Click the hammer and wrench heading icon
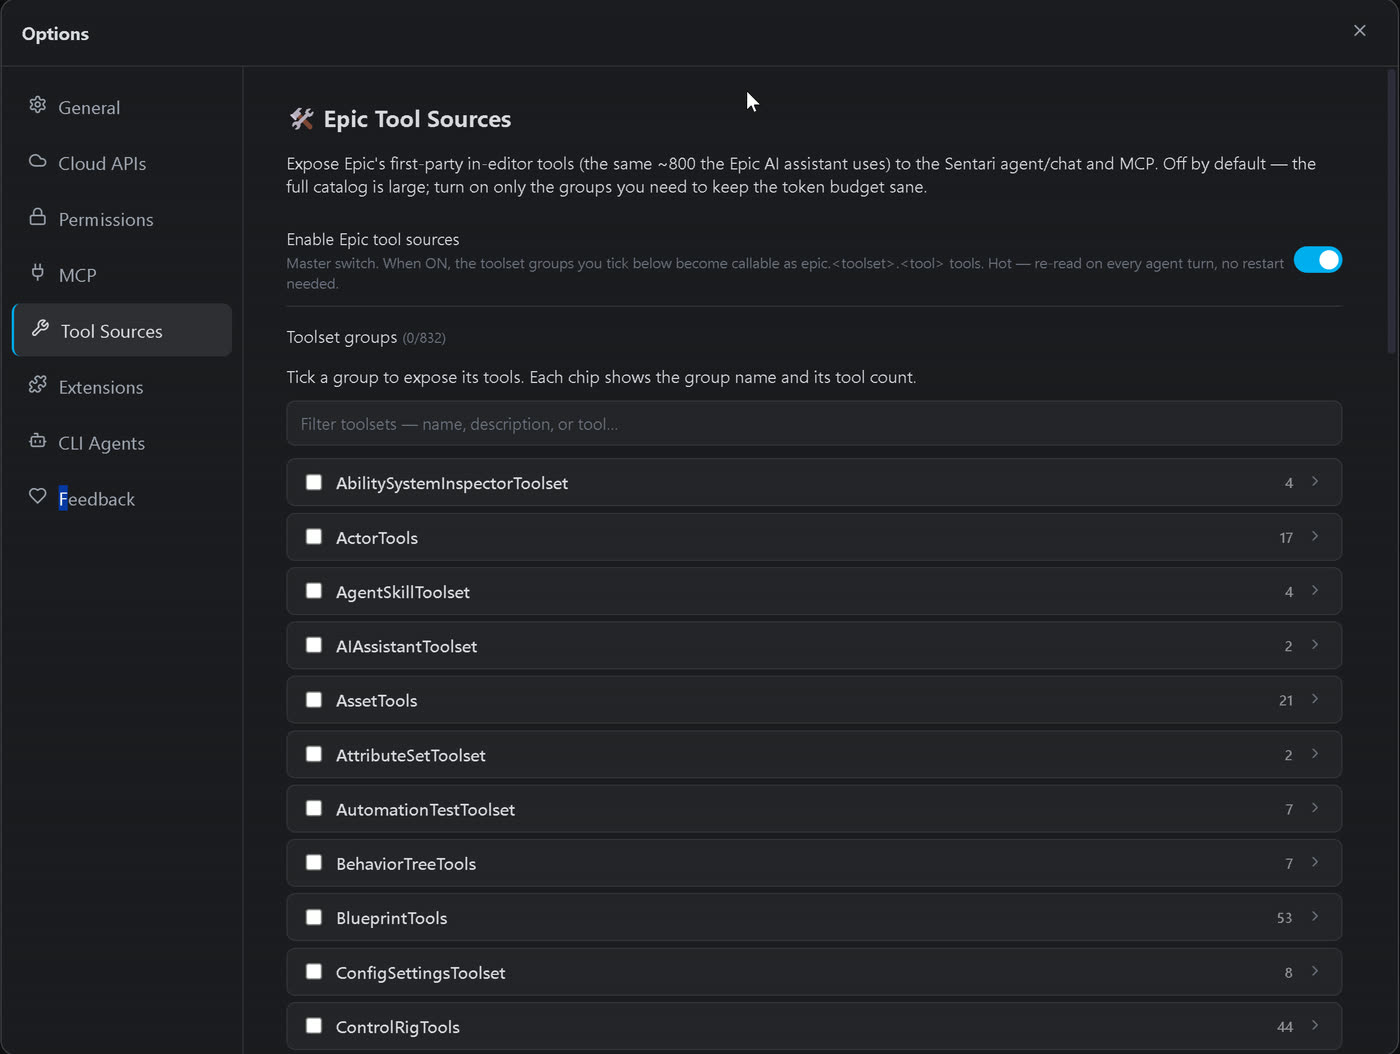 pyautogui.click(x=301, y=119)
